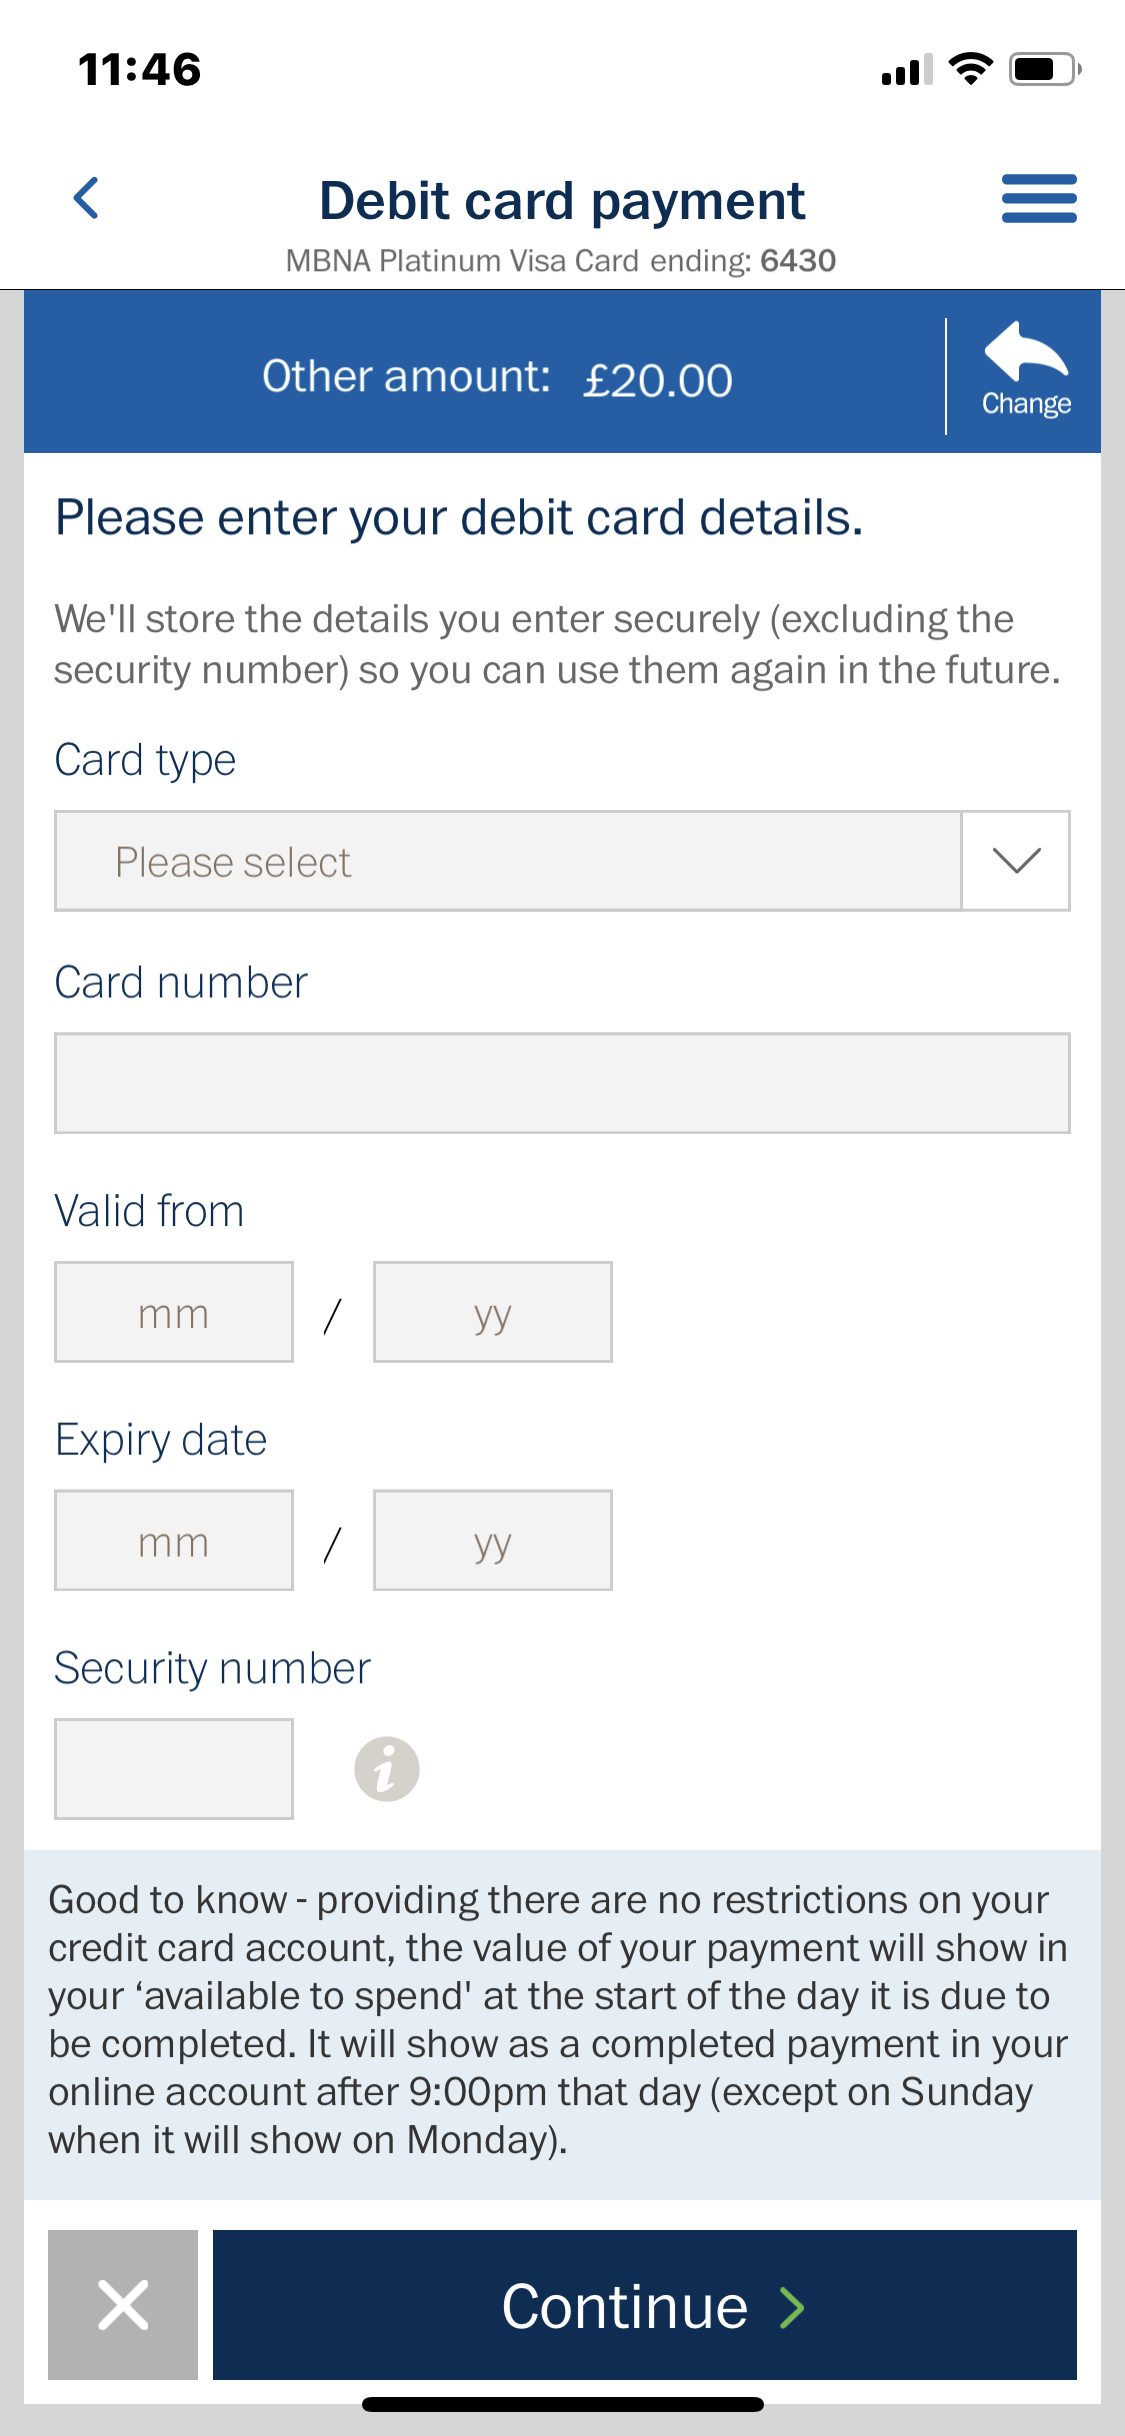Open the hamburger menu
The height and width of the screenshot is (2436, 1125).
tap(1039, 198)
